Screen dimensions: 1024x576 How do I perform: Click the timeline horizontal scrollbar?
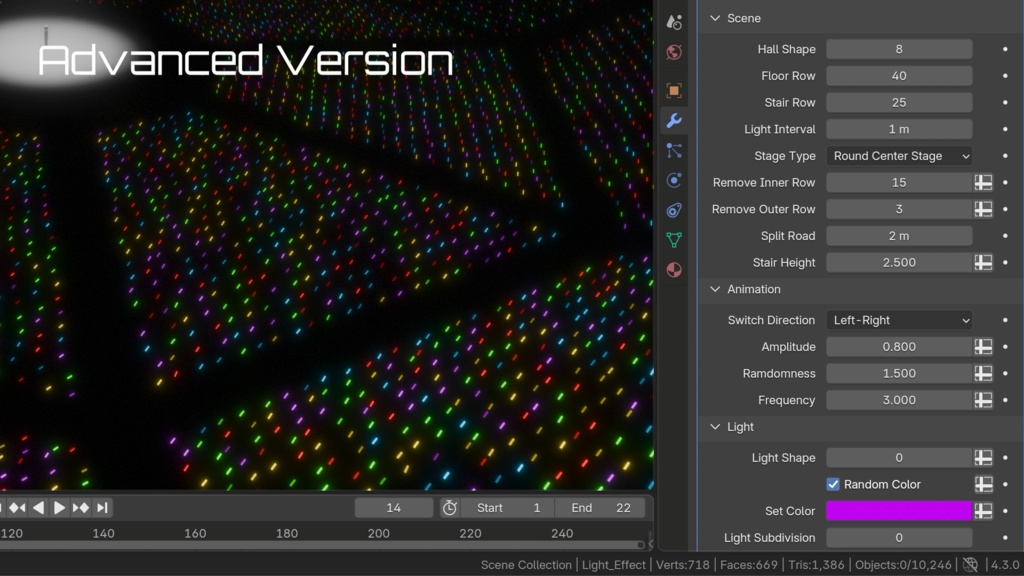[x=323, y=545]
